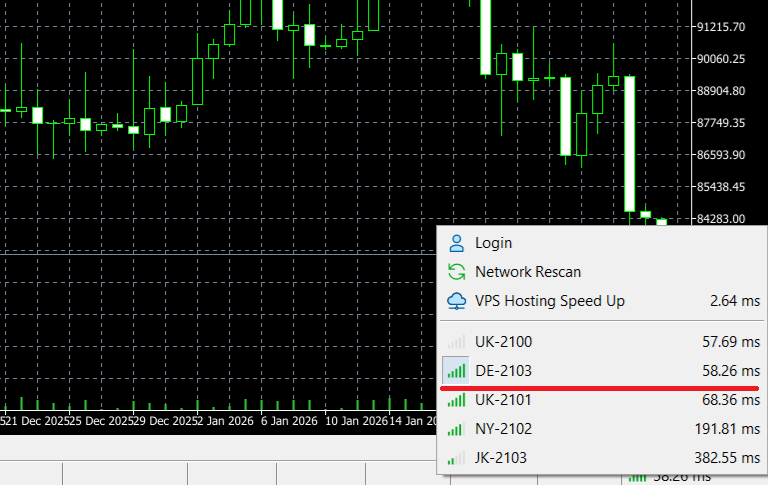
Task: Click the 85438.45 price label
Action: tap(721, 187)
